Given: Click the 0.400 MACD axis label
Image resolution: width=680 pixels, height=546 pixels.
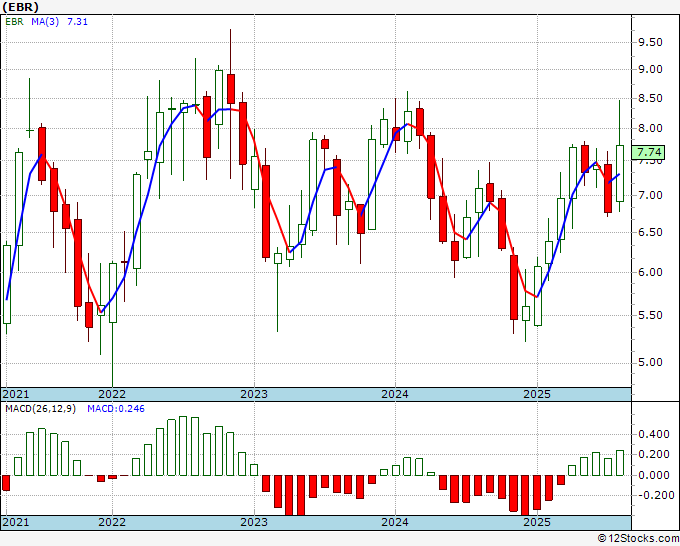Looking at the screenshot, I should (654, 435).
